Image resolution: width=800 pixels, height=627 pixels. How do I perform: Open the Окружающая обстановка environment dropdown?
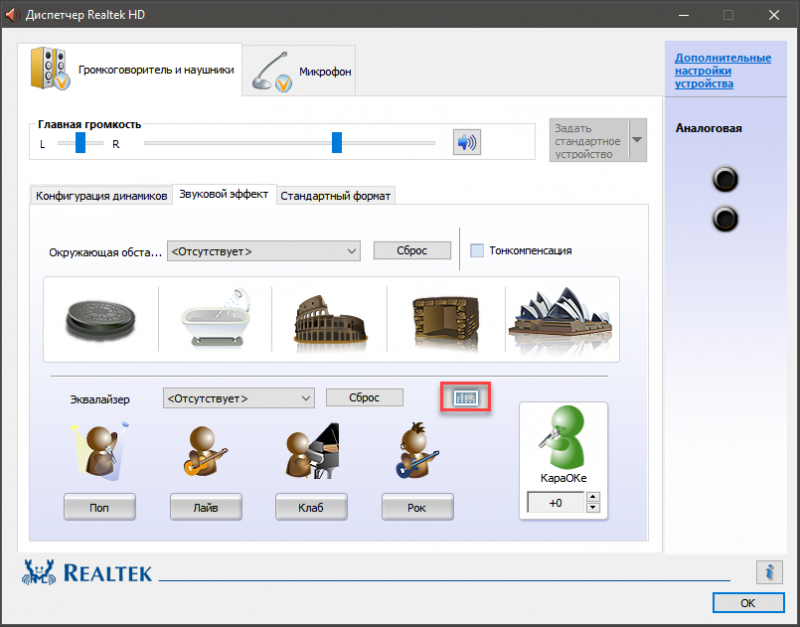264,252
